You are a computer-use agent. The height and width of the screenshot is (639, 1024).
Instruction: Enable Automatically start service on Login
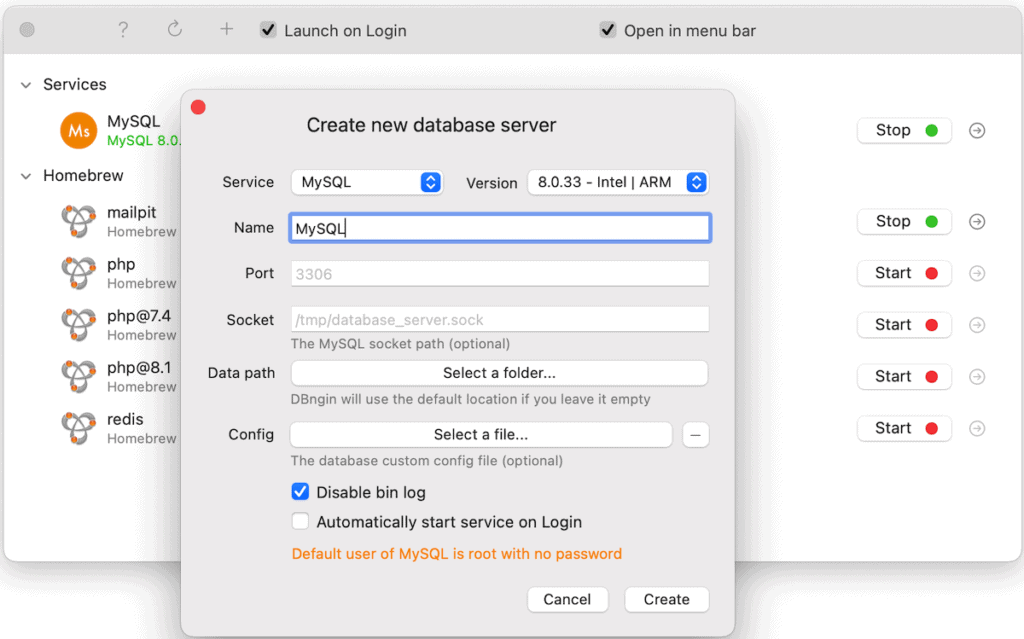pos(300,522)
